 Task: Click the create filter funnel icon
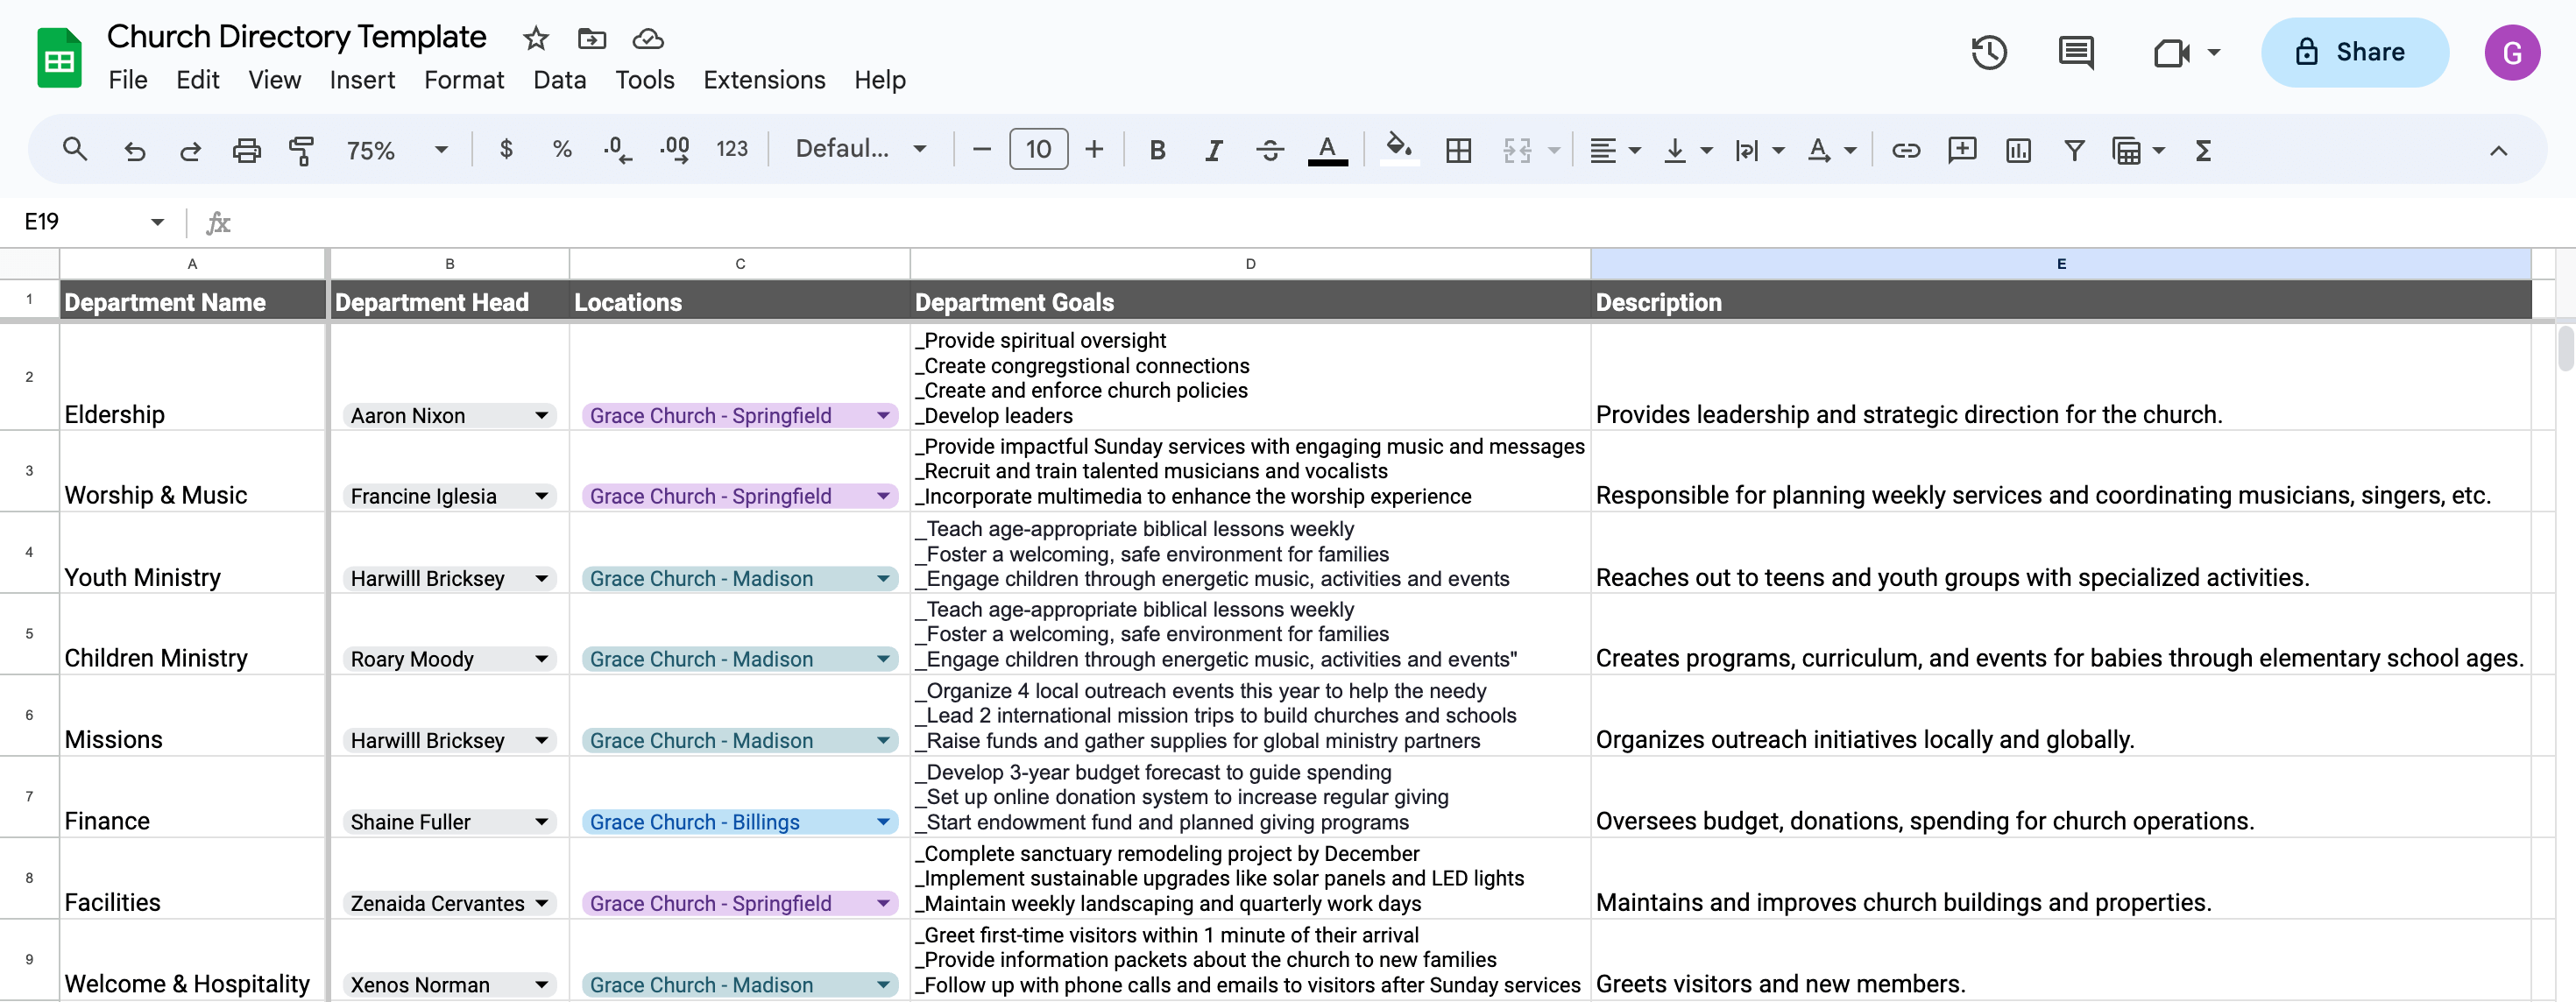[x=2074, y=150]
